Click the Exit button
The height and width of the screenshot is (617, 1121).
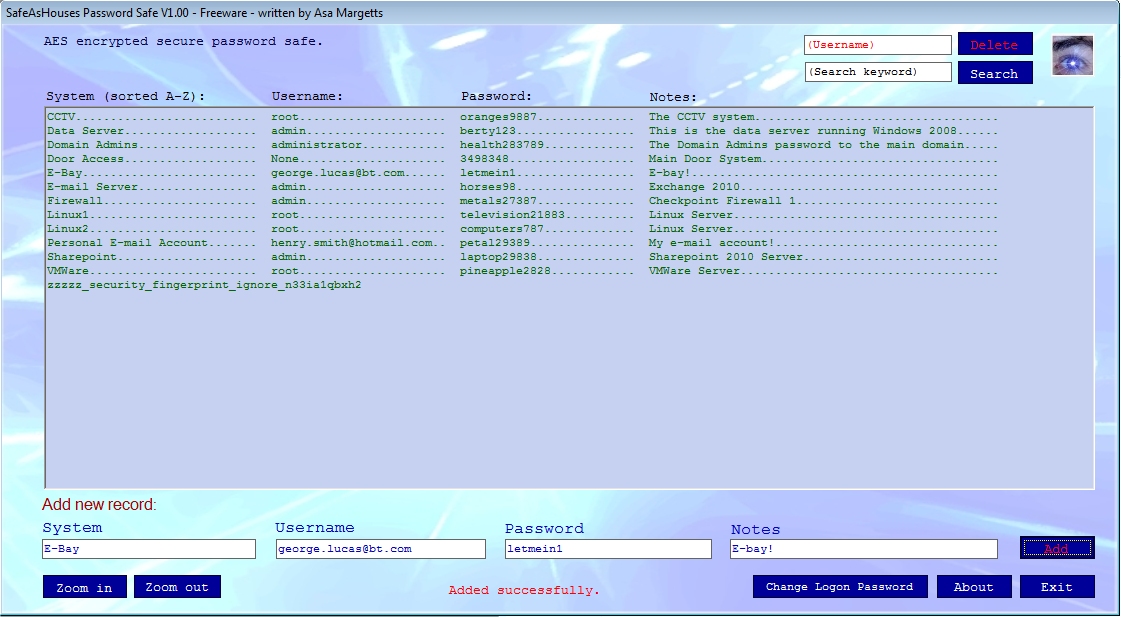(1057, 587)
